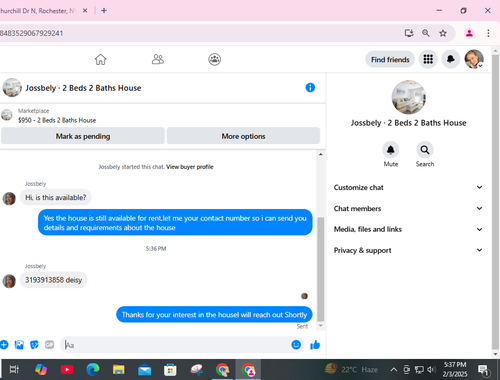Open the Chrome three-dot menu

click(x=488, y=33)
